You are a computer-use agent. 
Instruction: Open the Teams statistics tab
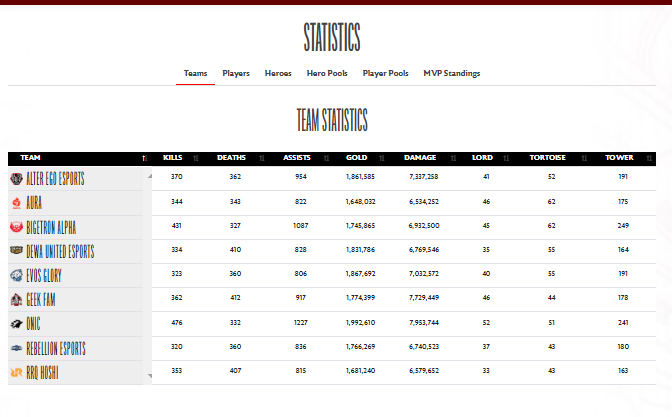(x=195, y=73)
